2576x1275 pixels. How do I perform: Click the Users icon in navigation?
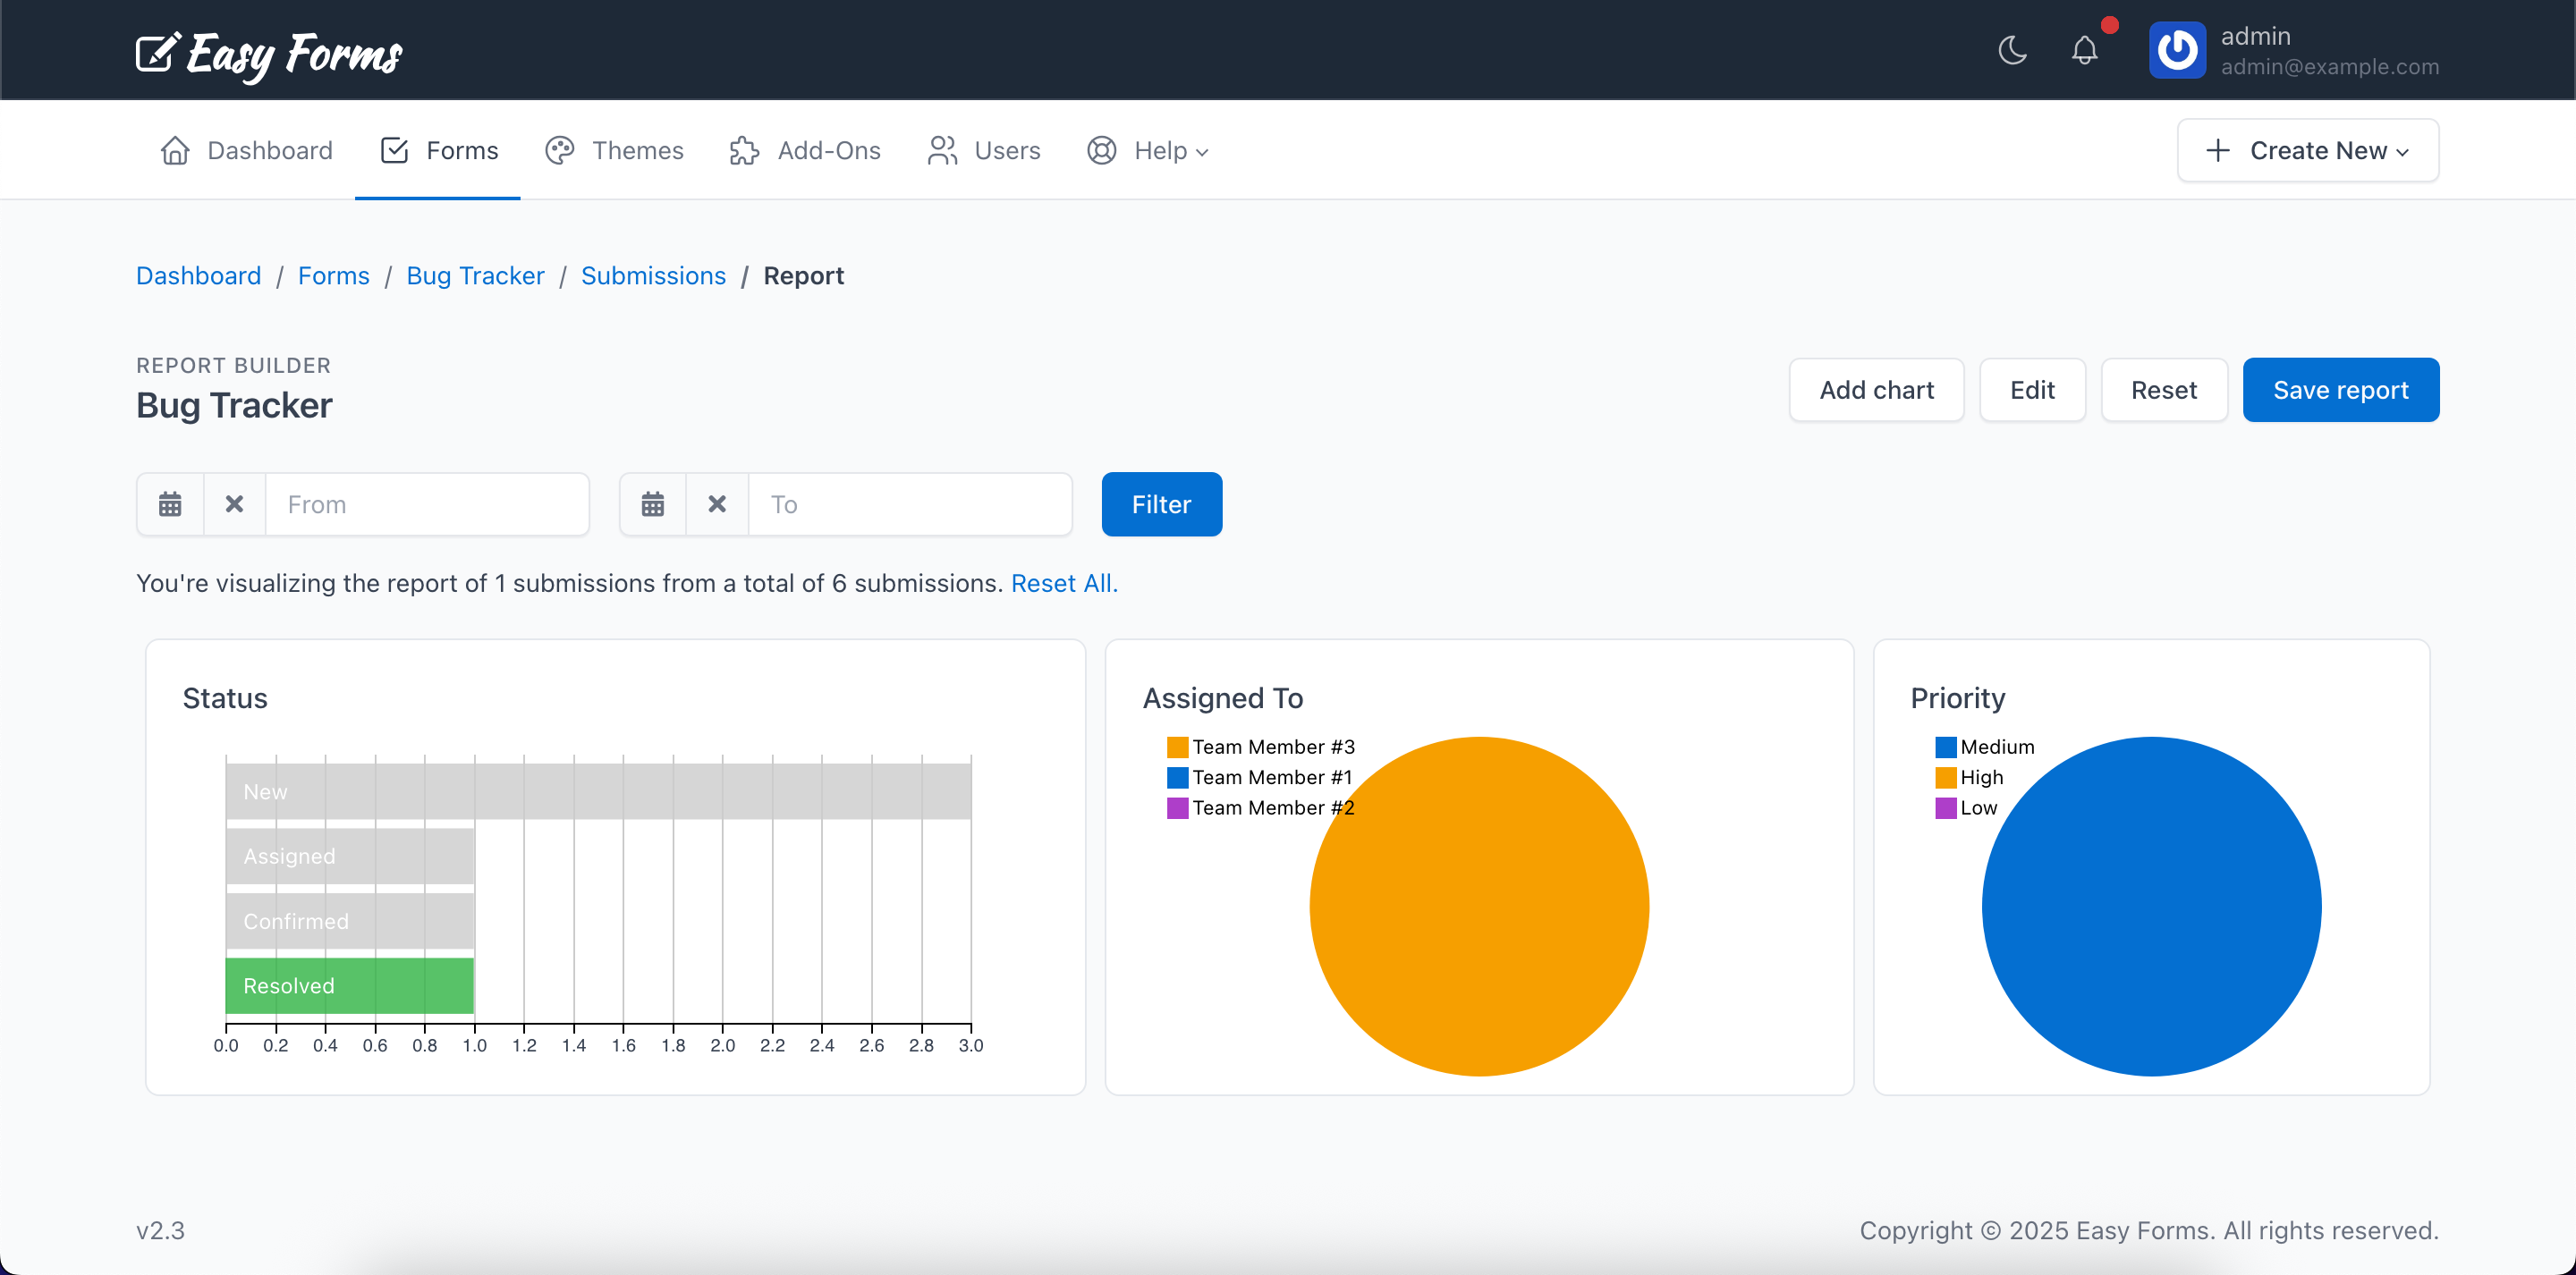click(x=941, y=150)
